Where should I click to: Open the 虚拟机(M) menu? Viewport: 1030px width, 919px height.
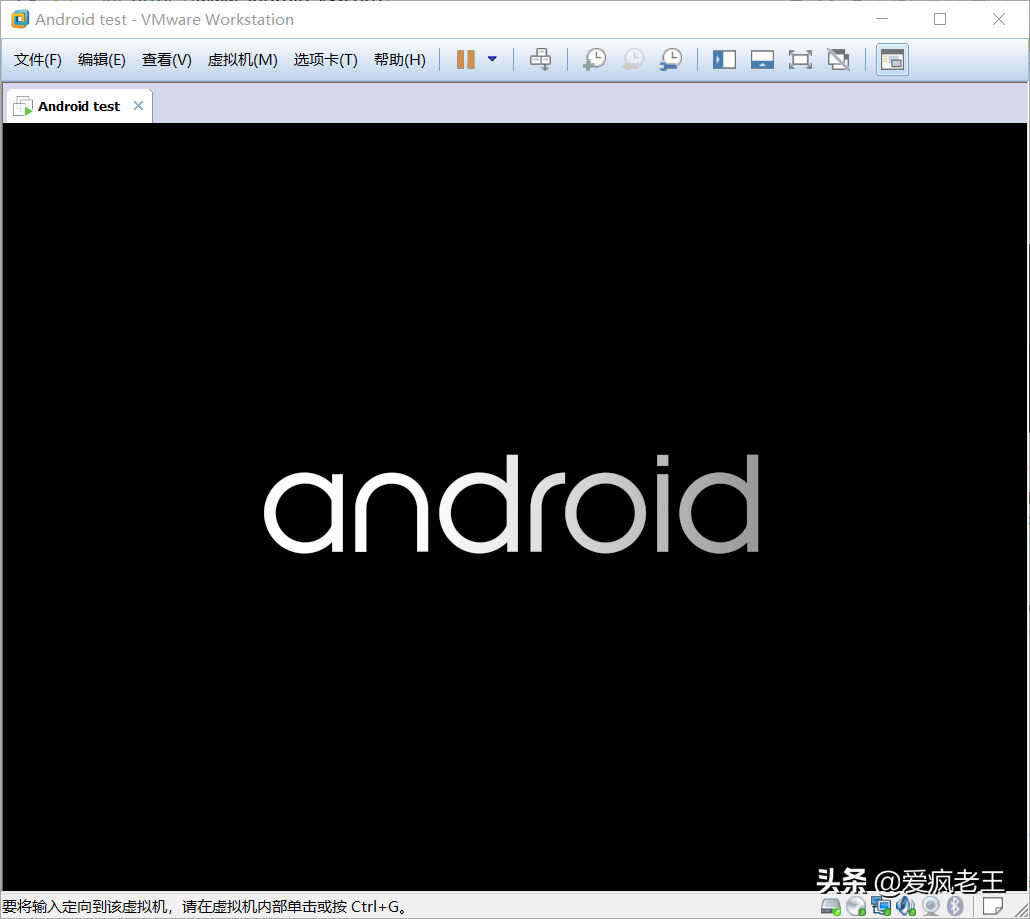tap(242, 60)
